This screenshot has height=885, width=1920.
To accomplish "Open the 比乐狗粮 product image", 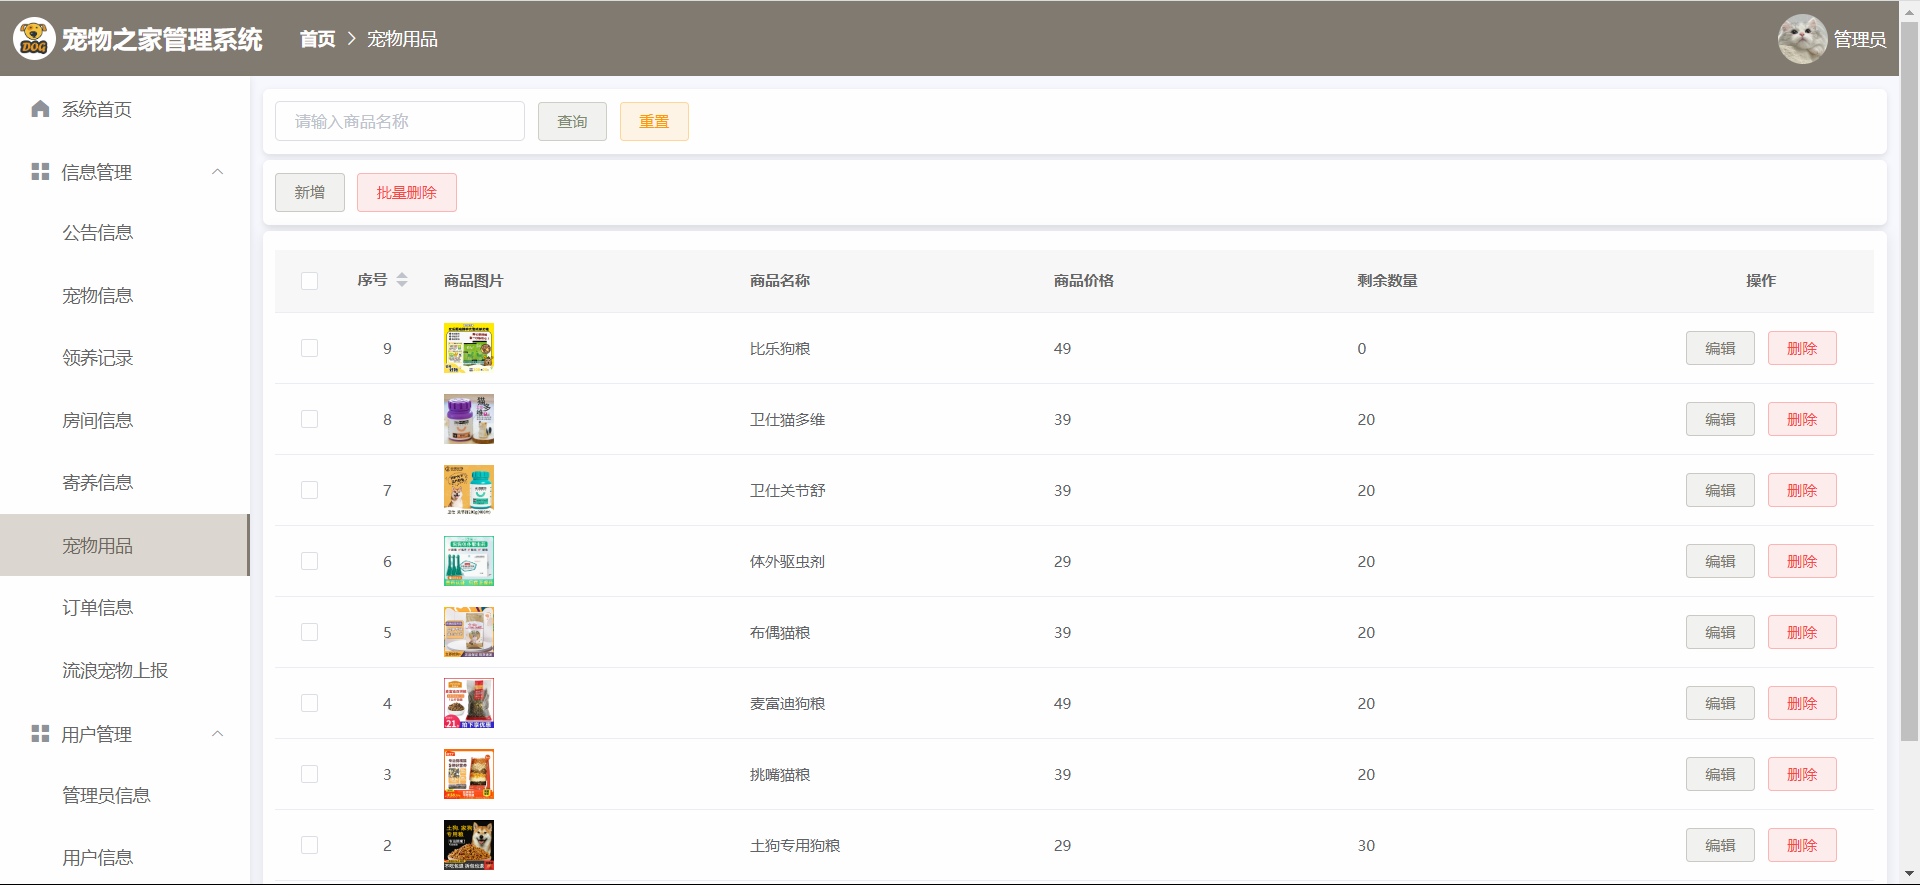I will point(469,348).
